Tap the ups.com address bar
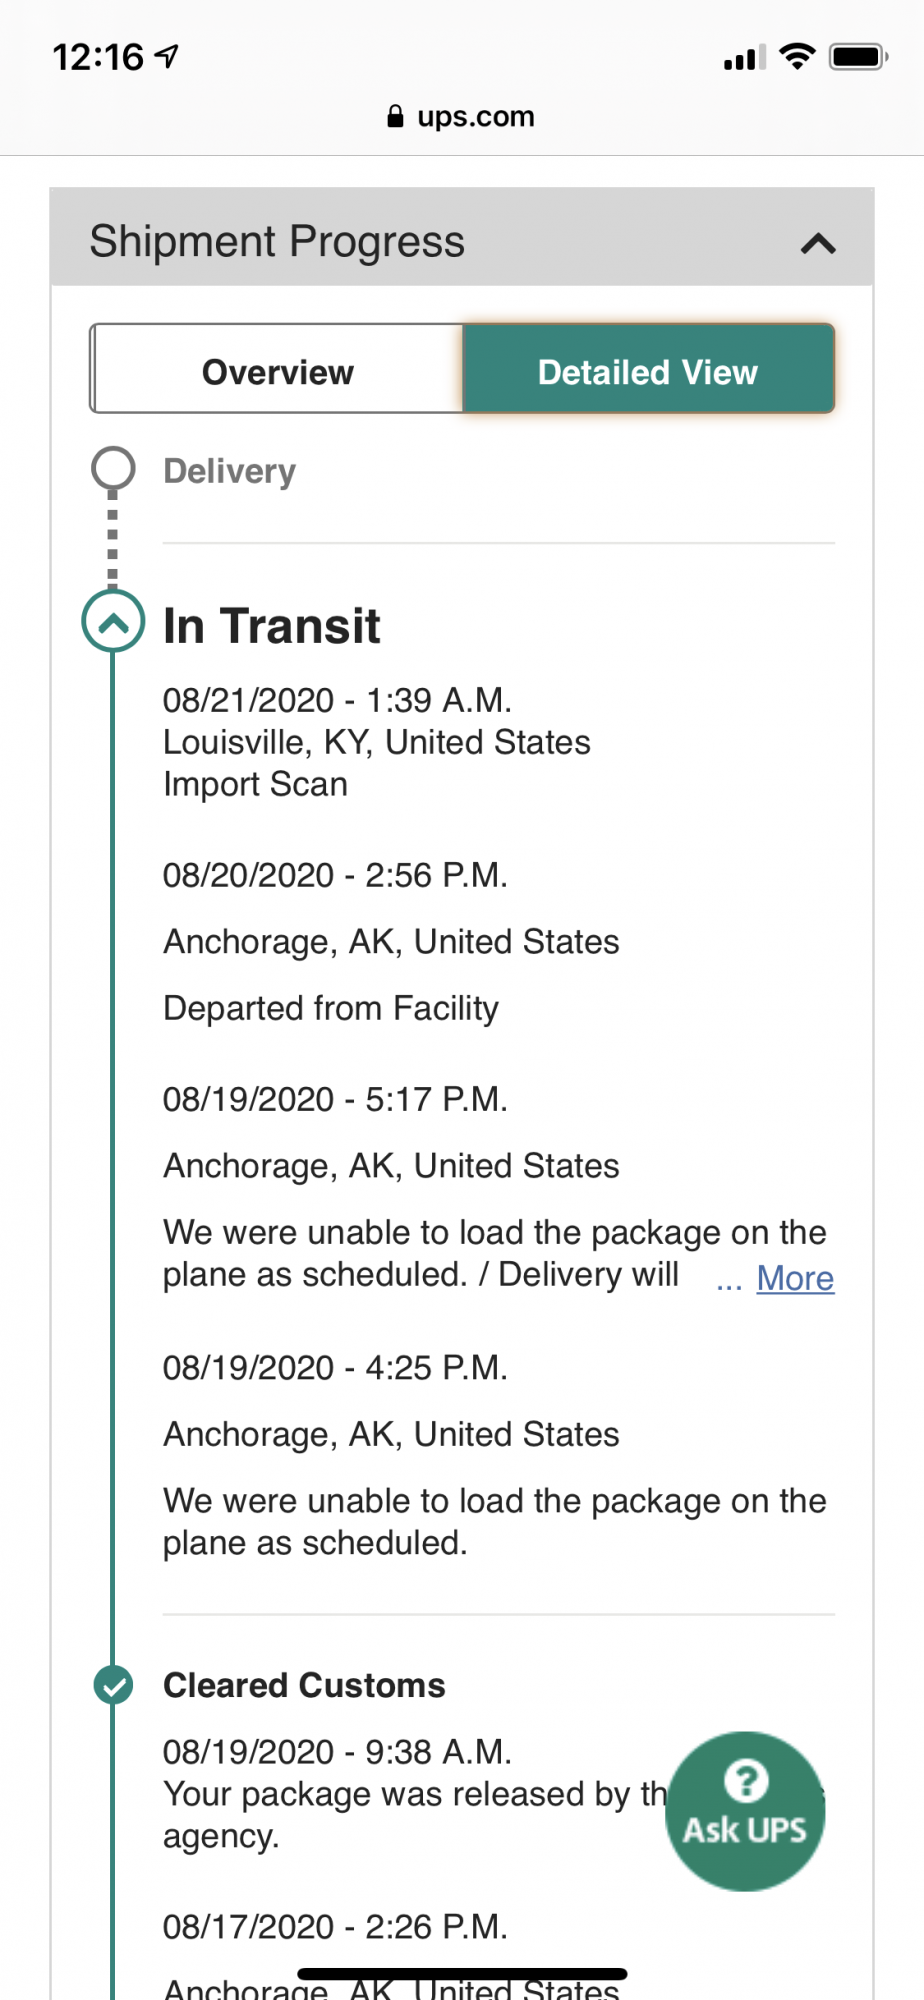This screenshot has height=2000, width=924. (x=462, y=117)
